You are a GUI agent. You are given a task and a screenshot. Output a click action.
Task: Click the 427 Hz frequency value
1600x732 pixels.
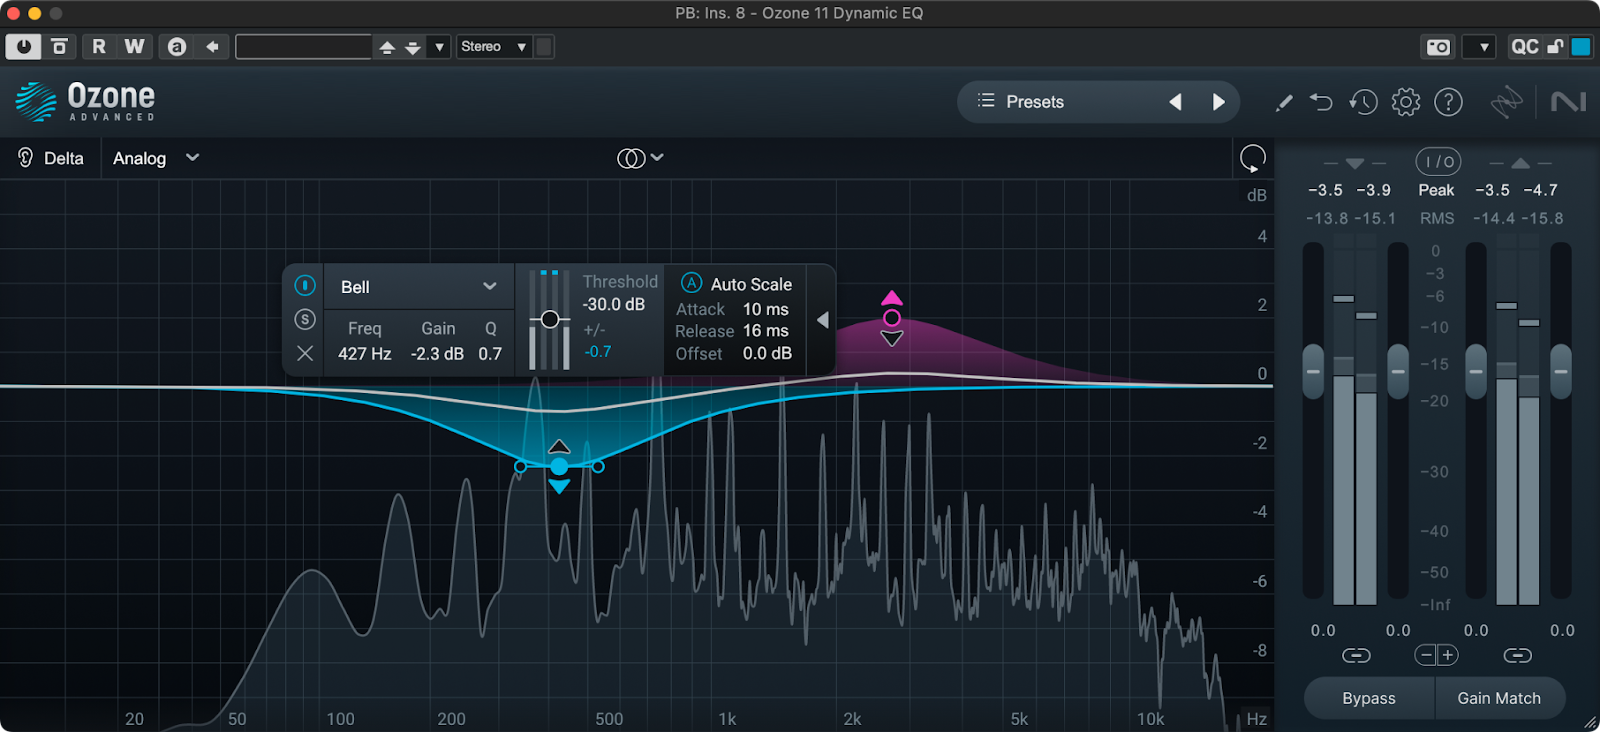(364, 354)
